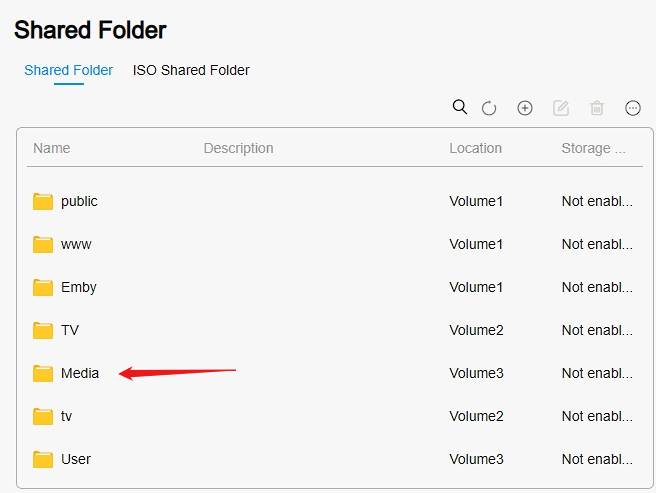
Task: Select the www folder name
Action: (76, 244)
